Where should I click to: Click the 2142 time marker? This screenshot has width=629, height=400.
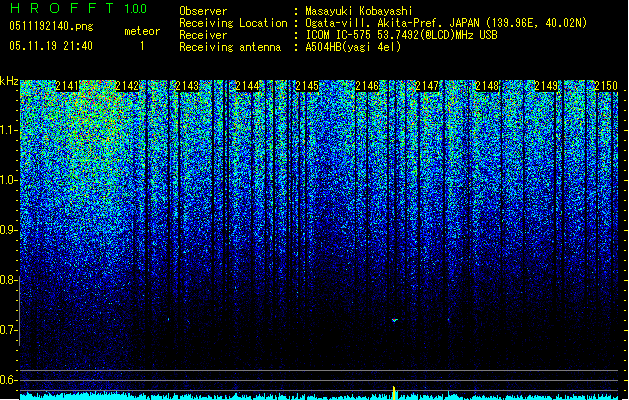point(127,86)
